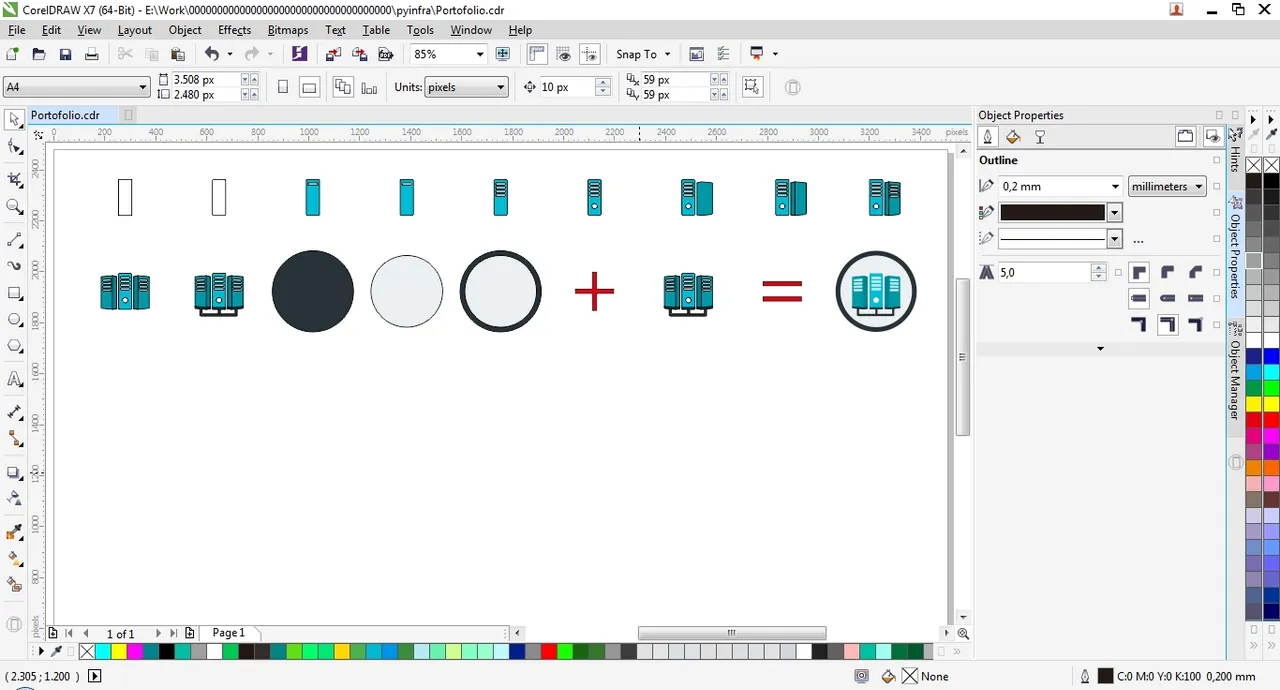Open the Layout menu
The image size is (1280, 690).
(135, 30)
